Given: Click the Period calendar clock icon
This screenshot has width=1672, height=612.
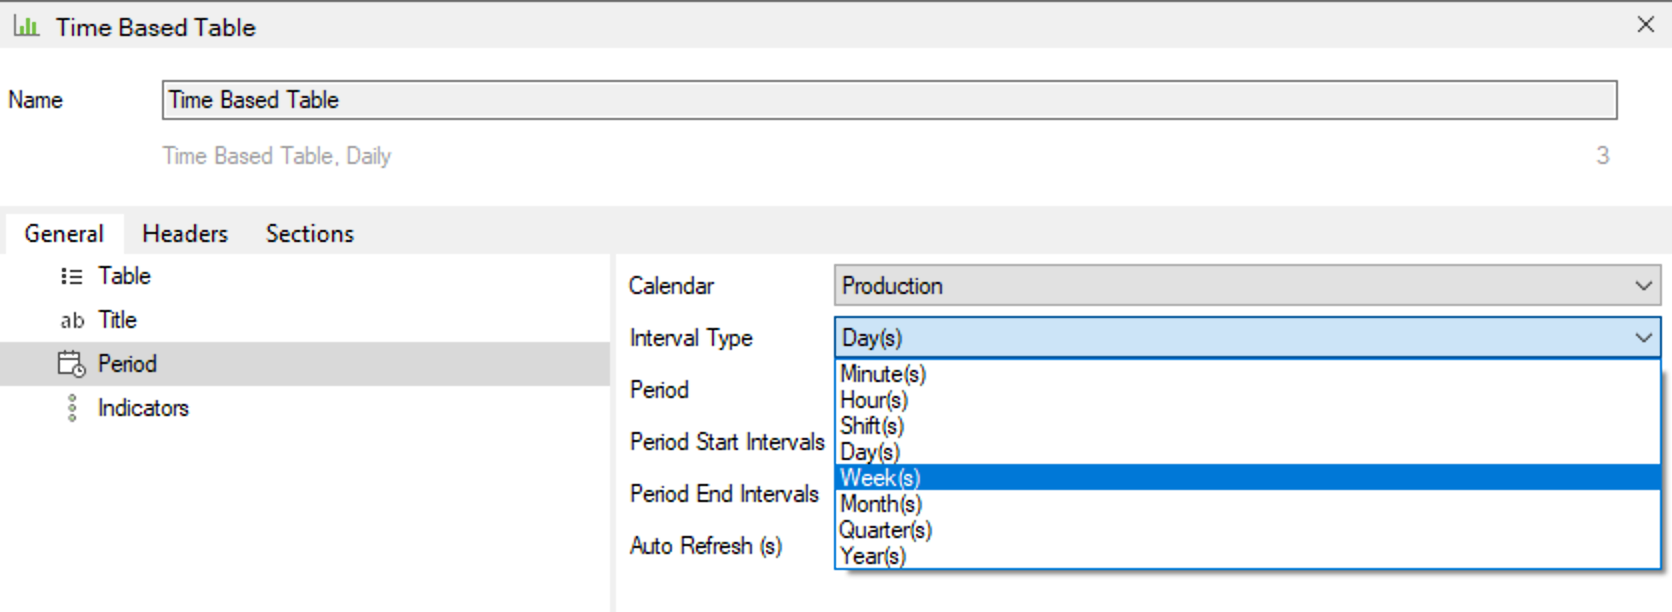Looking at the screenshot, I should [x=72, y=364].
